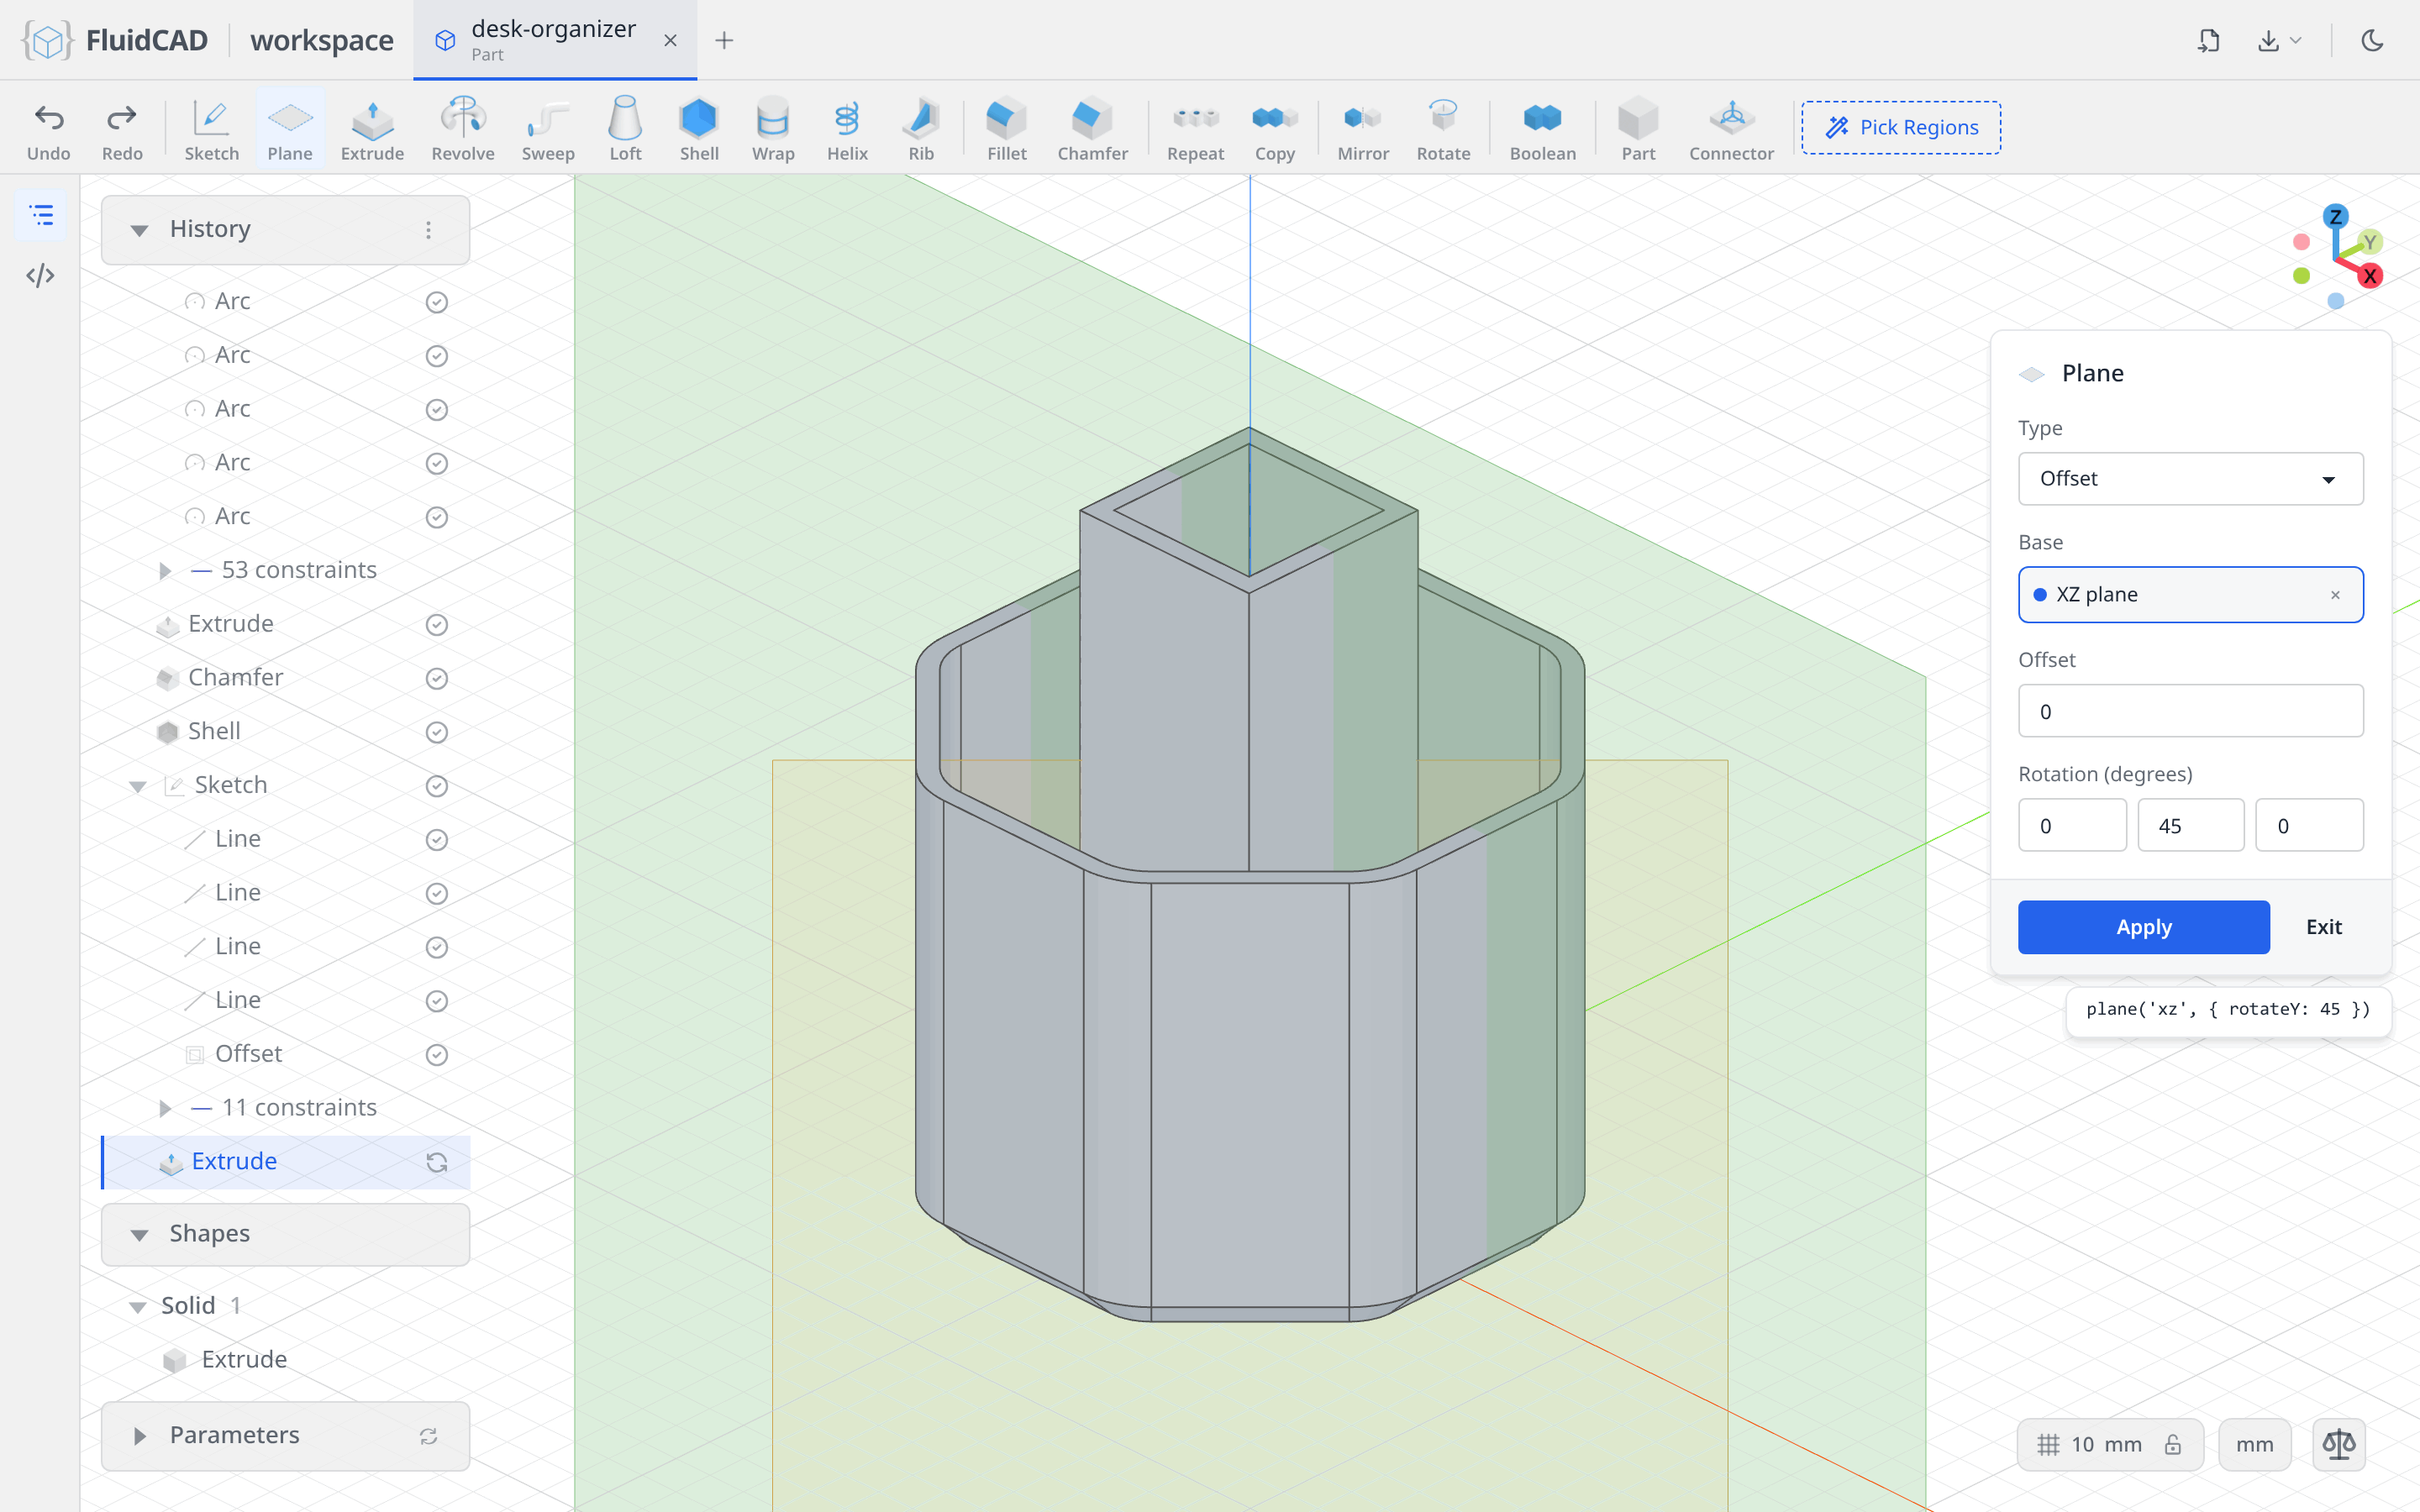This screenshot has height=1512, width=2420.
Task: Toggle the grid snap lock icon
Action: click(x=2173, y=1445)
